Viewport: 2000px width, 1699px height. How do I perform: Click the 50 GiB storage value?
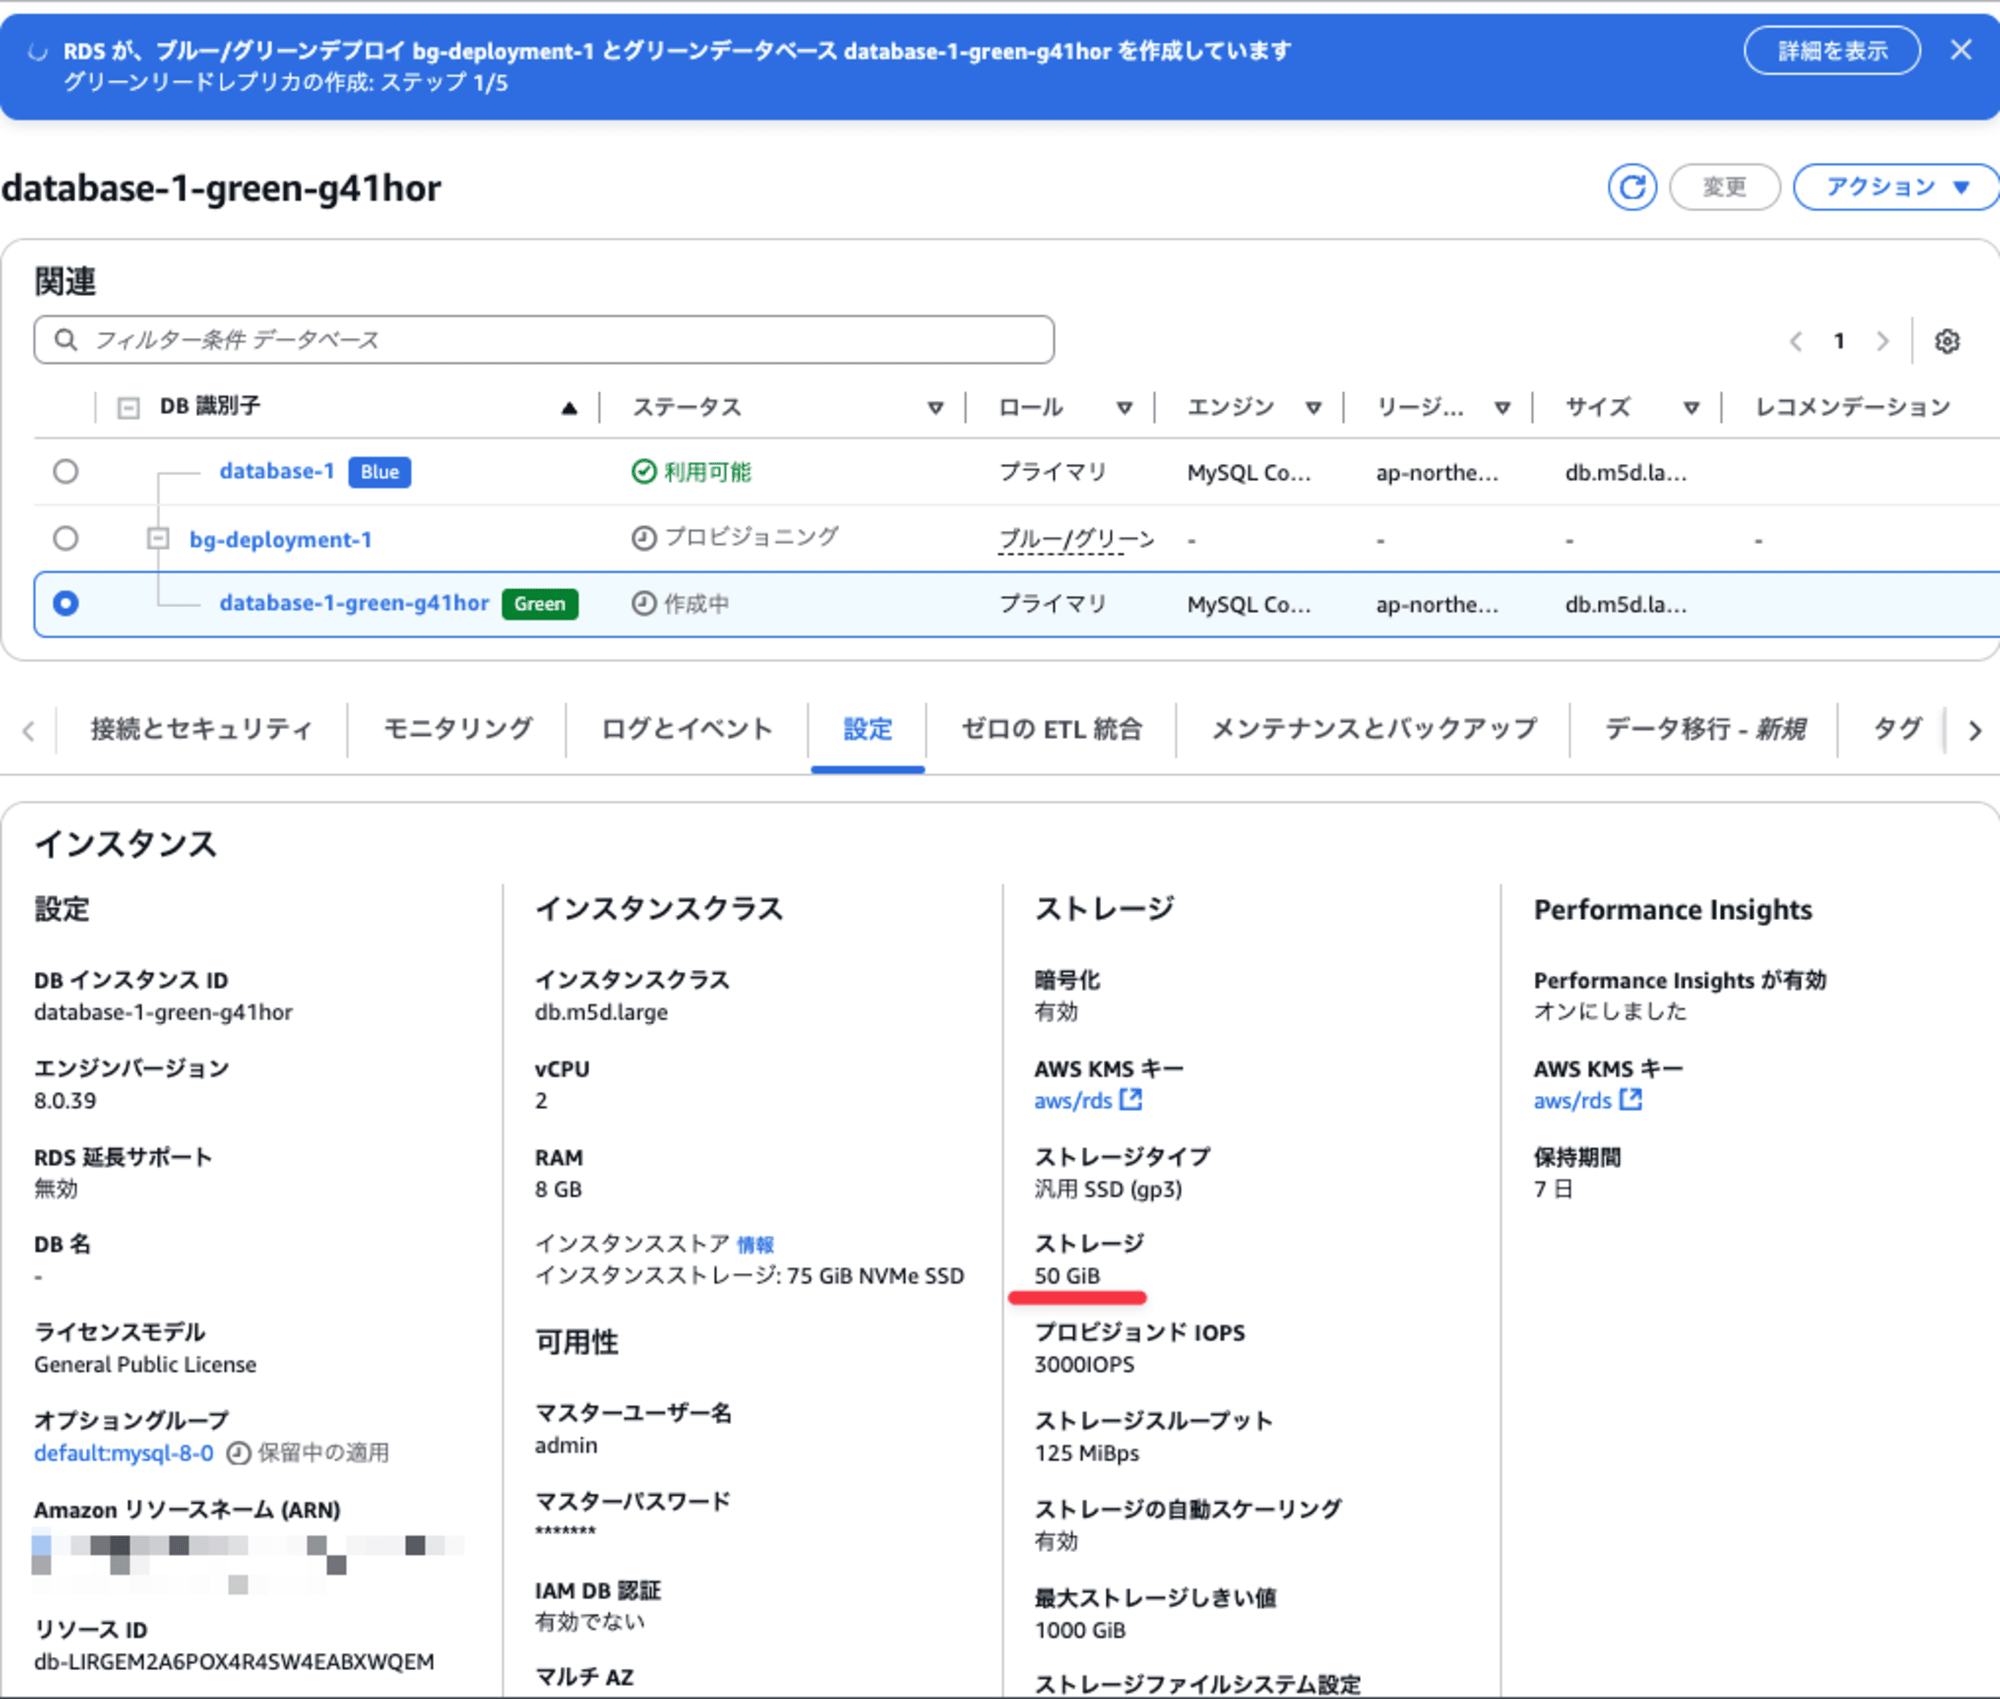1067,1276
